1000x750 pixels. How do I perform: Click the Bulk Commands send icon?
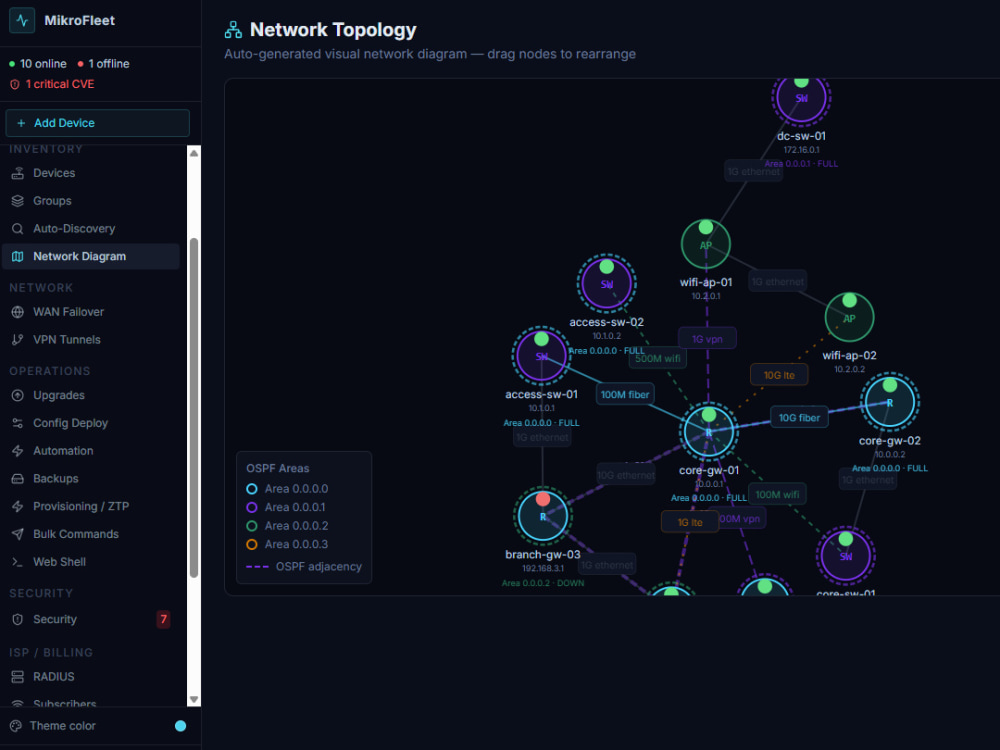coord(18,534)
